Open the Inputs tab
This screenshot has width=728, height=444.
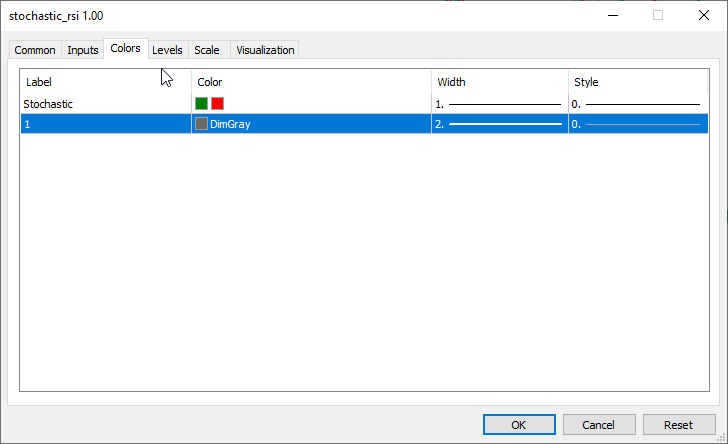[x=83, y=50]
